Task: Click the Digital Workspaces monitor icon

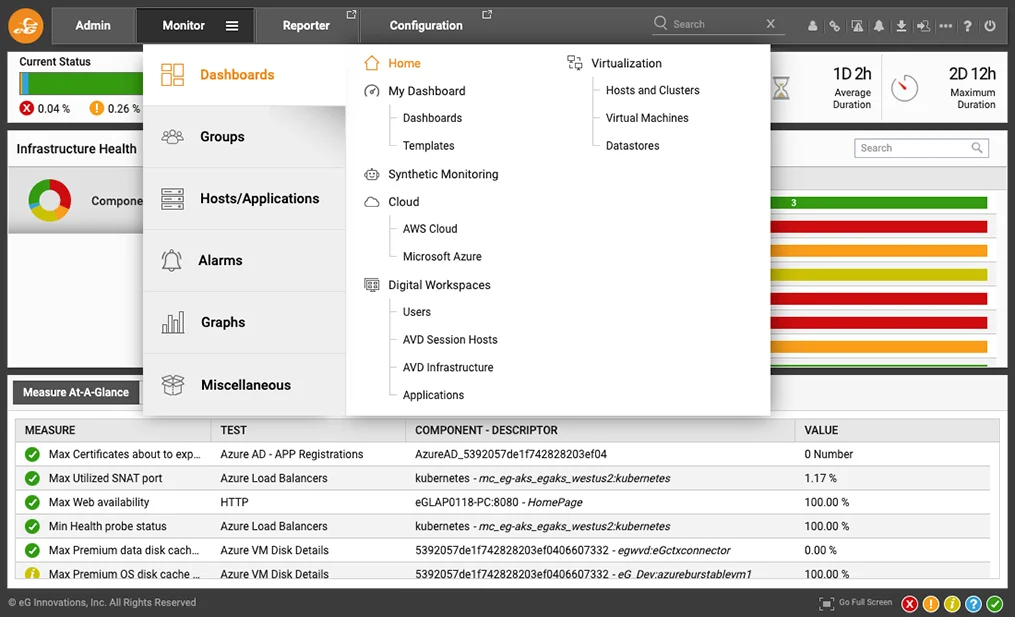Action: [372, 285]
